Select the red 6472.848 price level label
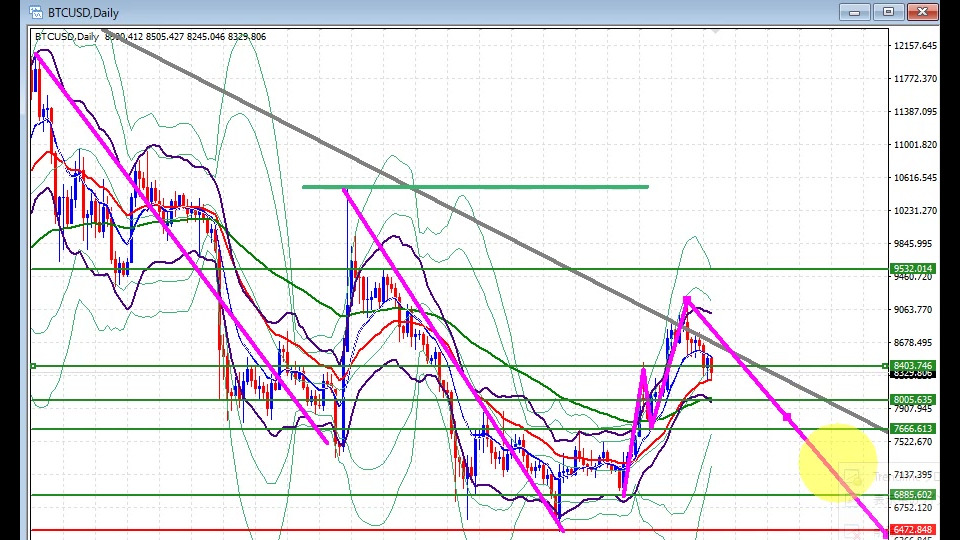Viewport: 960px width, 540px height. point(913,530)
